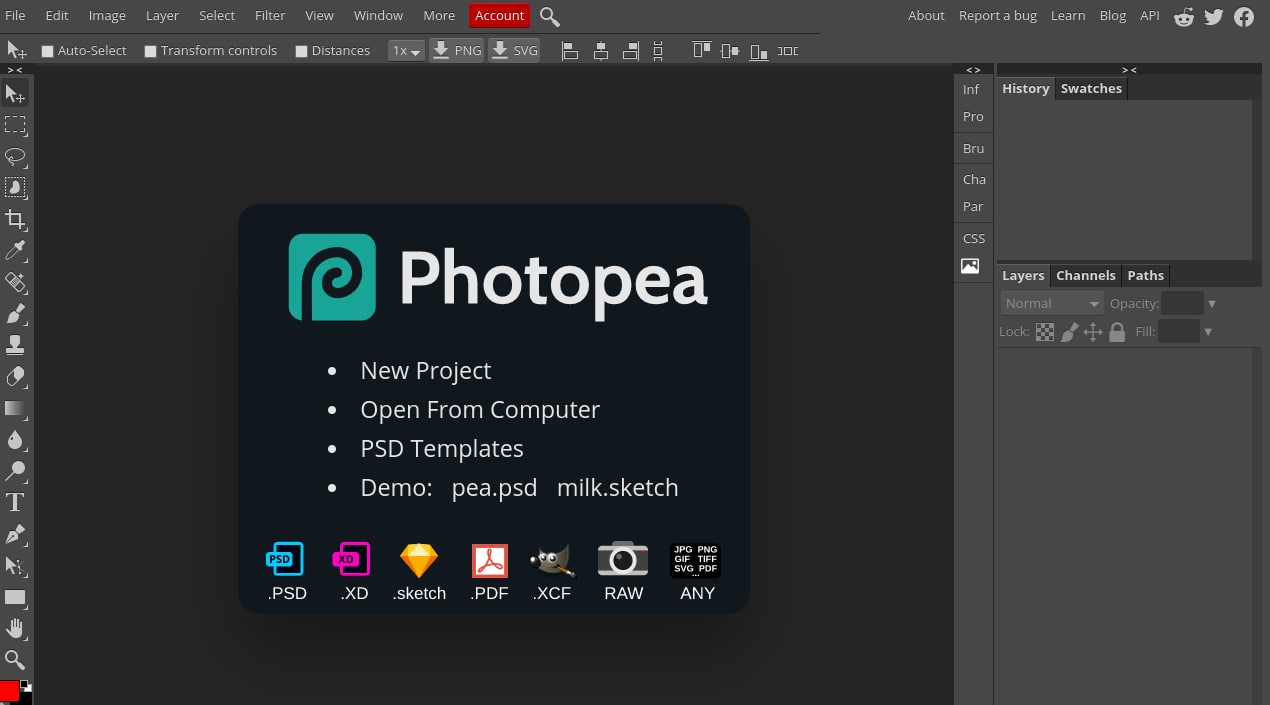1270x705 pixels.
Task: Select the Clone Stamp tool
Action: click(x=15, y=346)
